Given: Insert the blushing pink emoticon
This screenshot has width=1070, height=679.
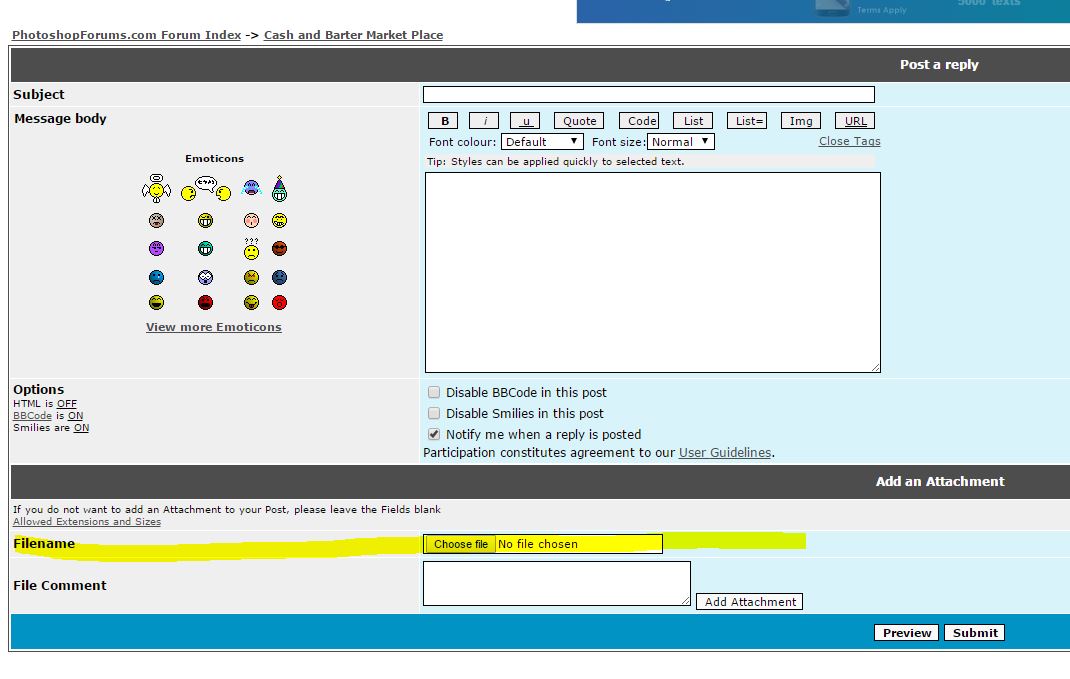Looking at the screenshot, I should point(251,221).
